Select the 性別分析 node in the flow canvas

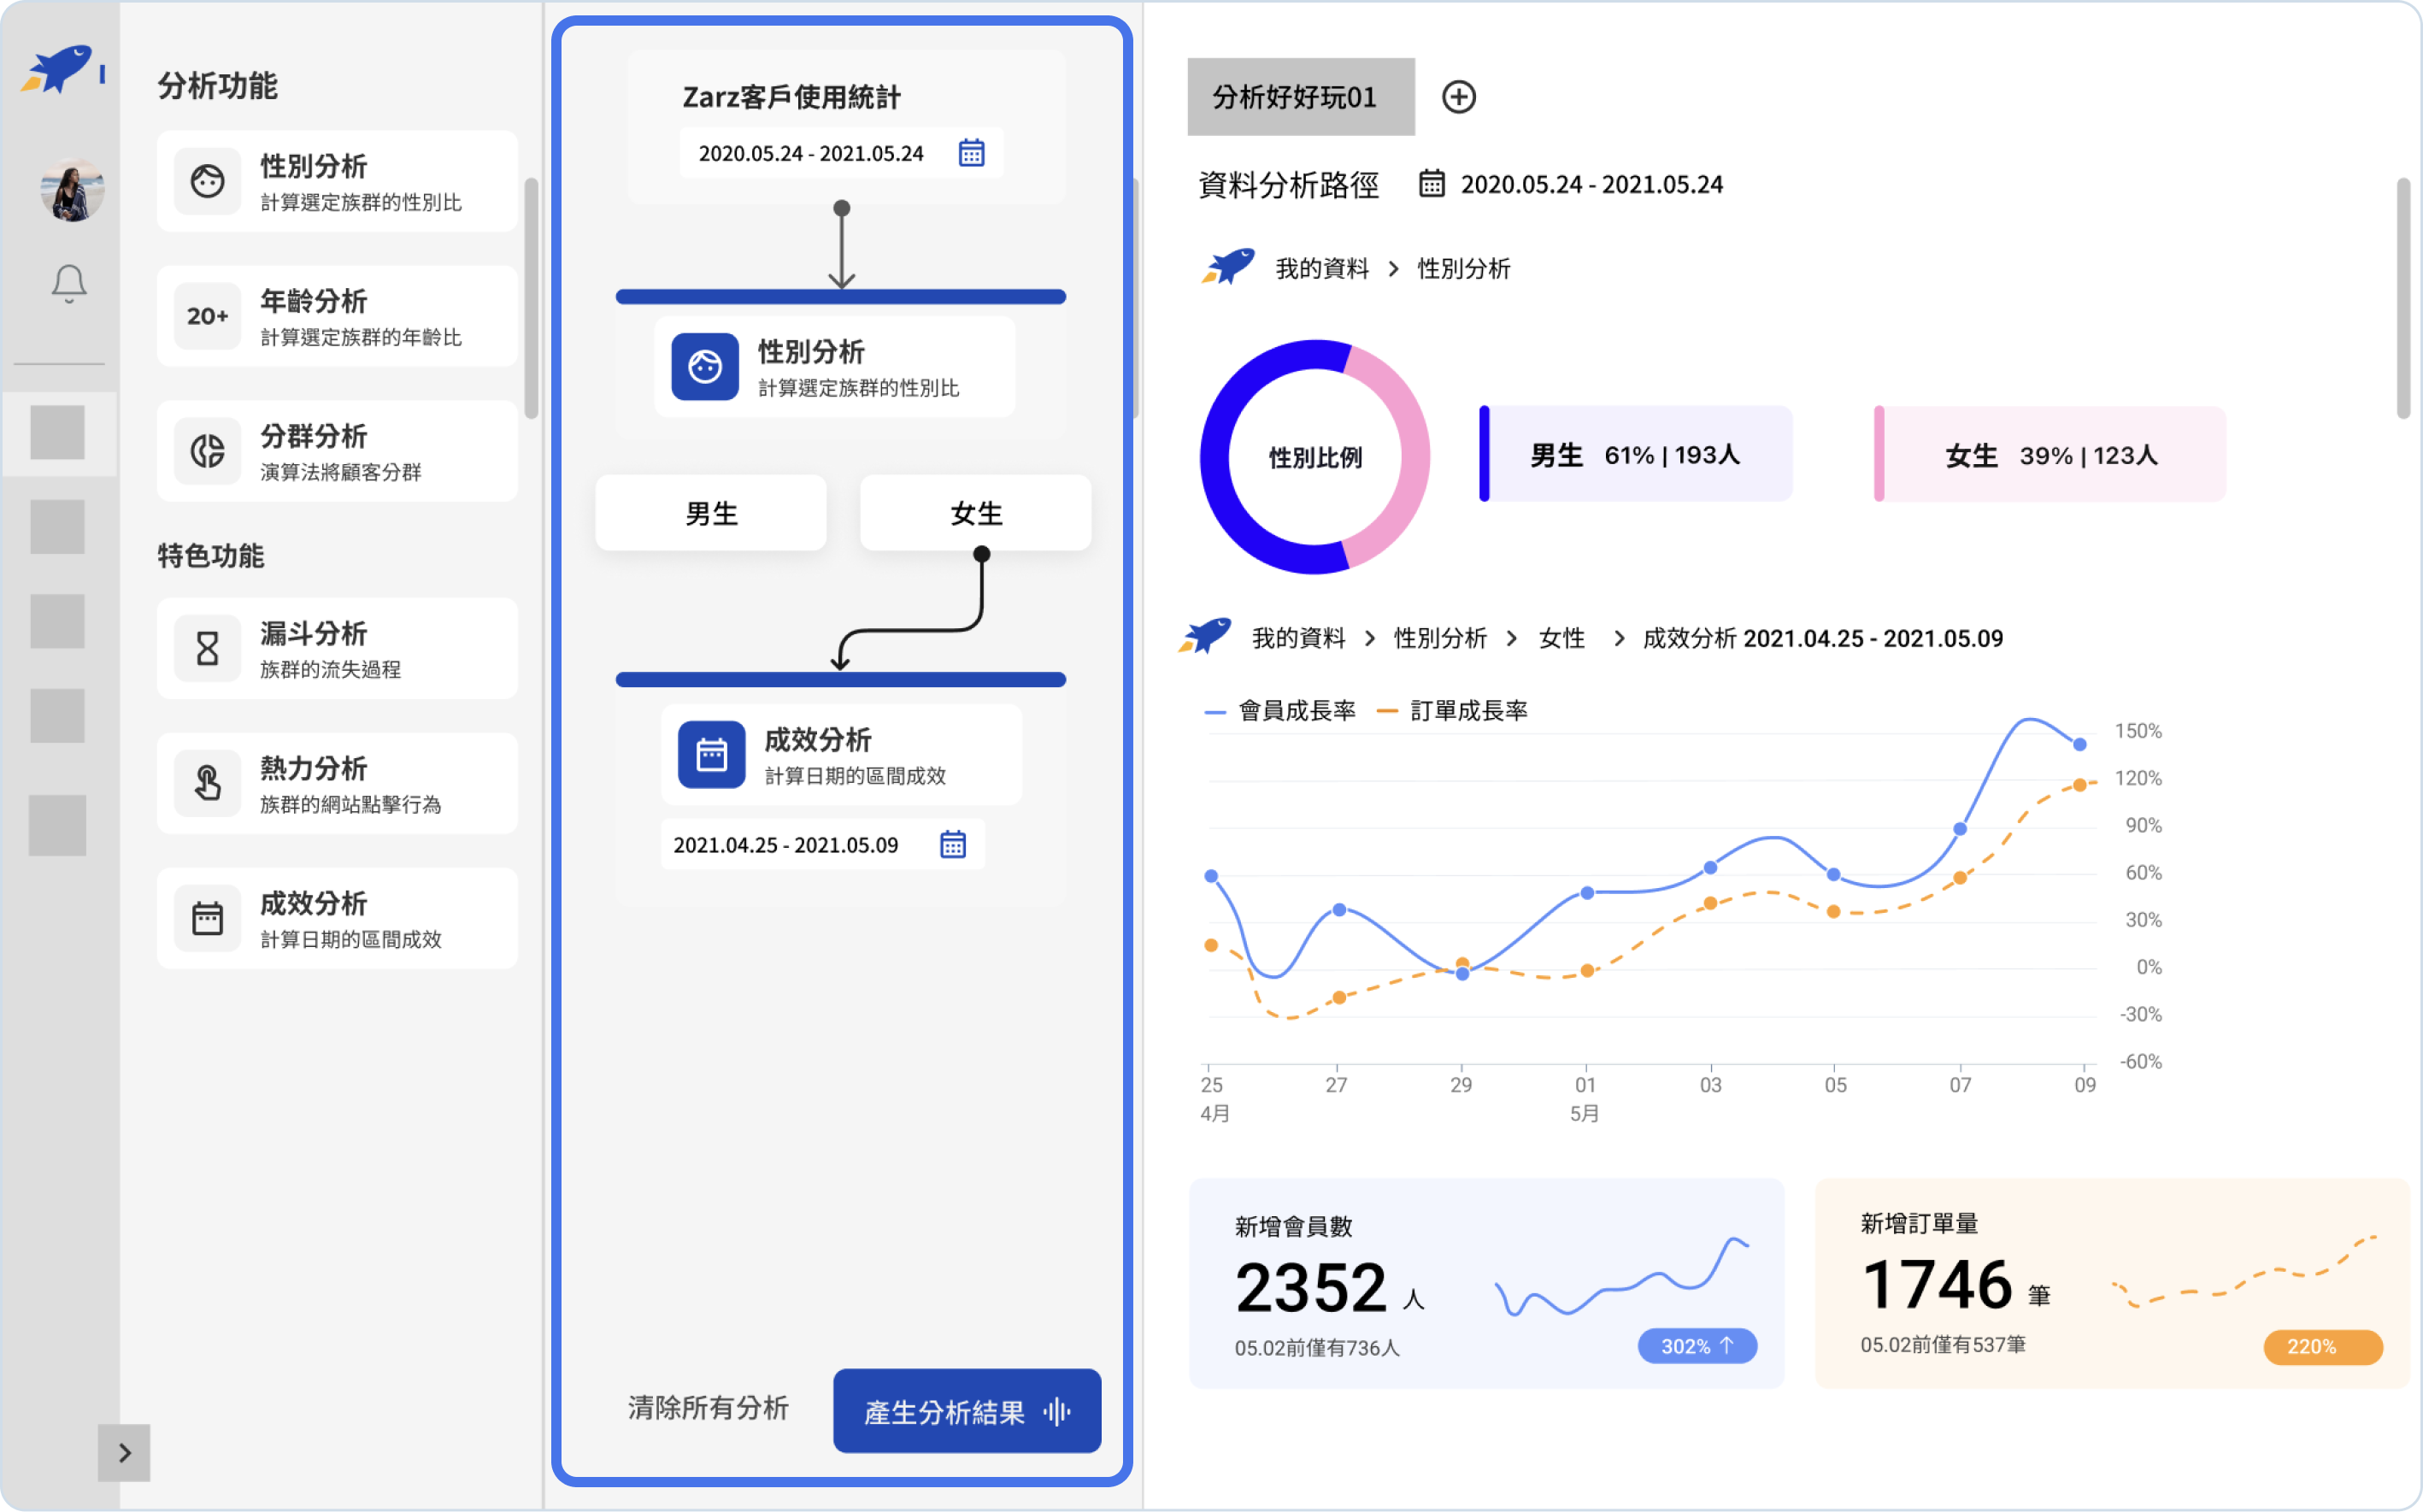(x=835, y=367)
